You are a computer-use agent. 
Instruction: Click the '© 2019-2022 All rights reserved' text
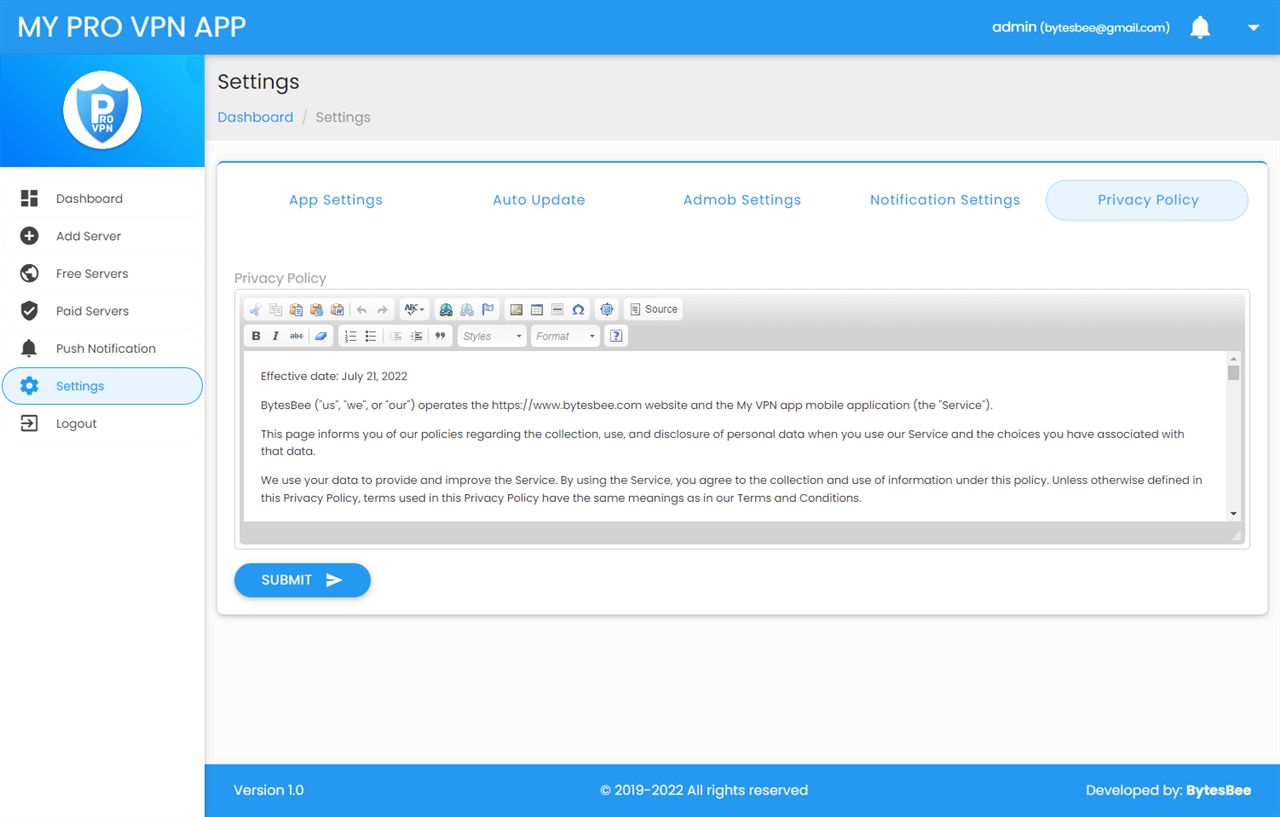704,790
